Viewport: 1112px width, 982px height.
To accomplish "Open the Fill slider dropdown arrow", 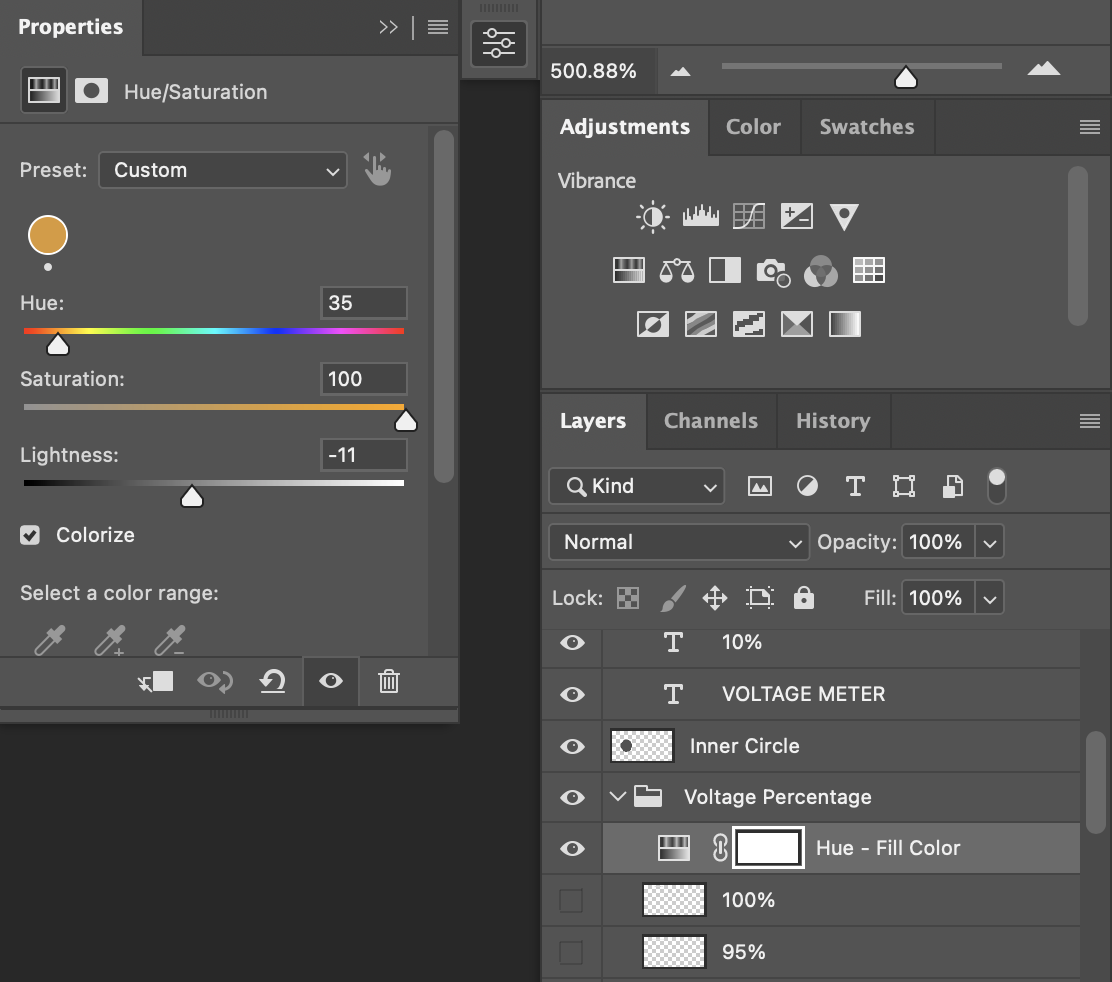I will [990, 598].
